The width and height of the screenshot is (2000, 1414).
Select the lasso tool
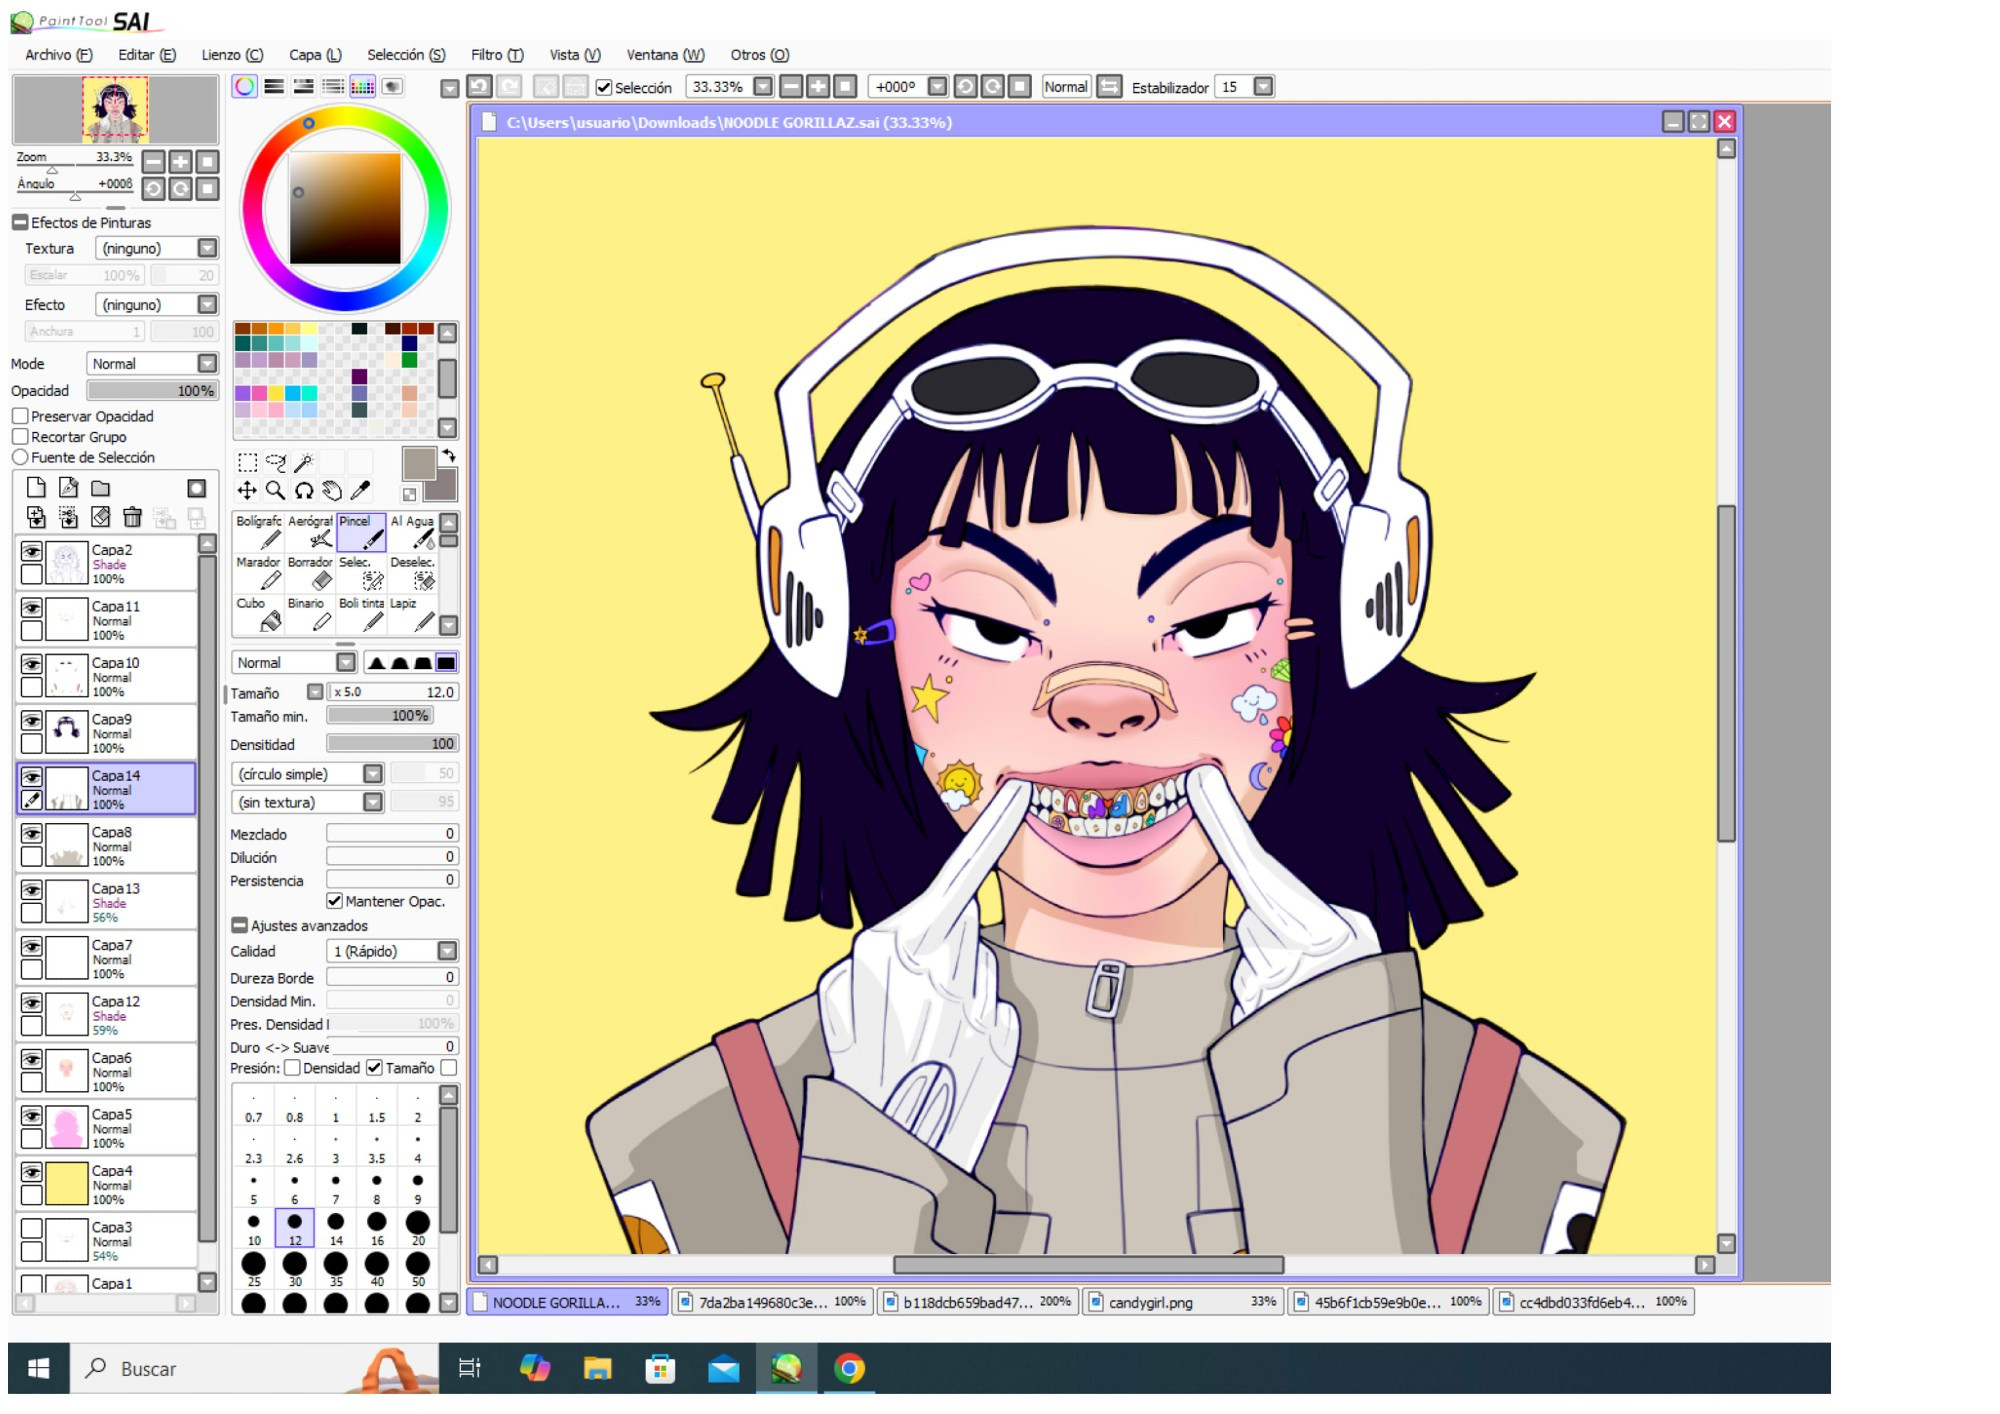coord(275,462)
